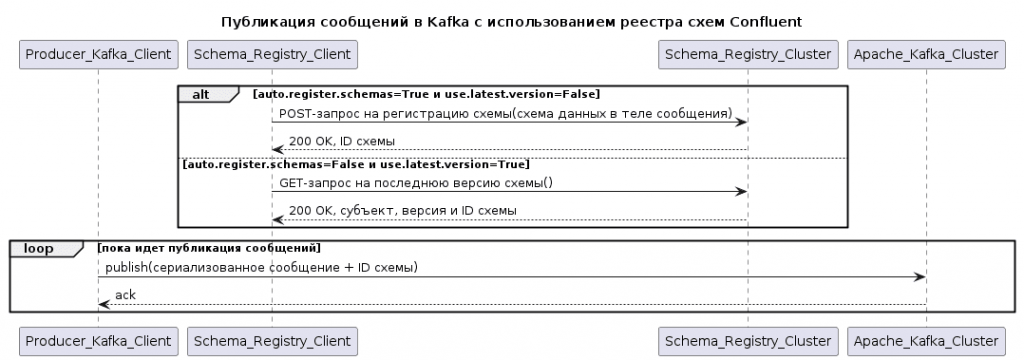Click the top Schema_Registry_Cluster participant box
The width and height of the screenshot is (1024, 360).
[x=748, y=54]
